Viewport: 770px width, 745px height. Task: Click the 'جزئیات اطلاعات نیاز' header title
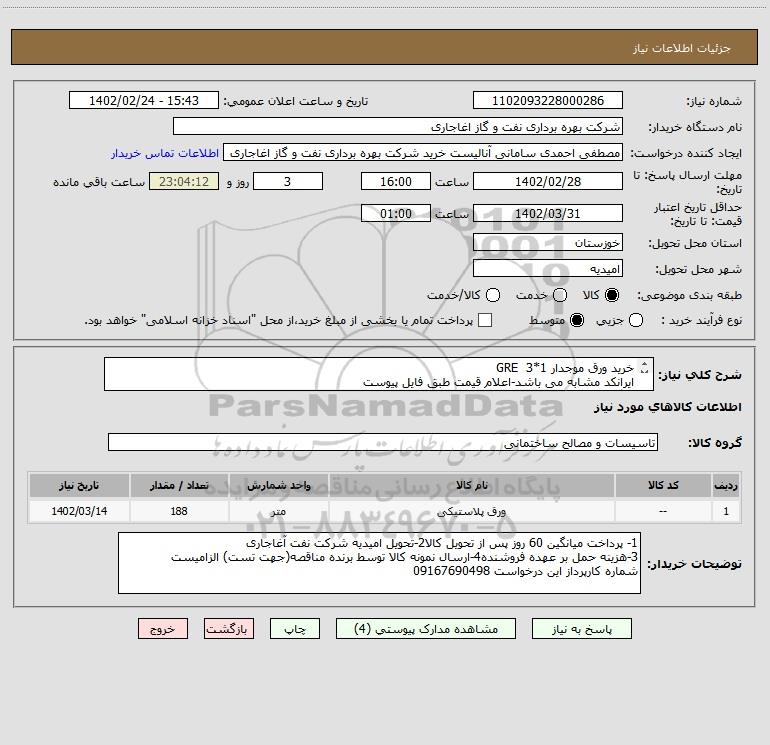(x=681, y=48)
